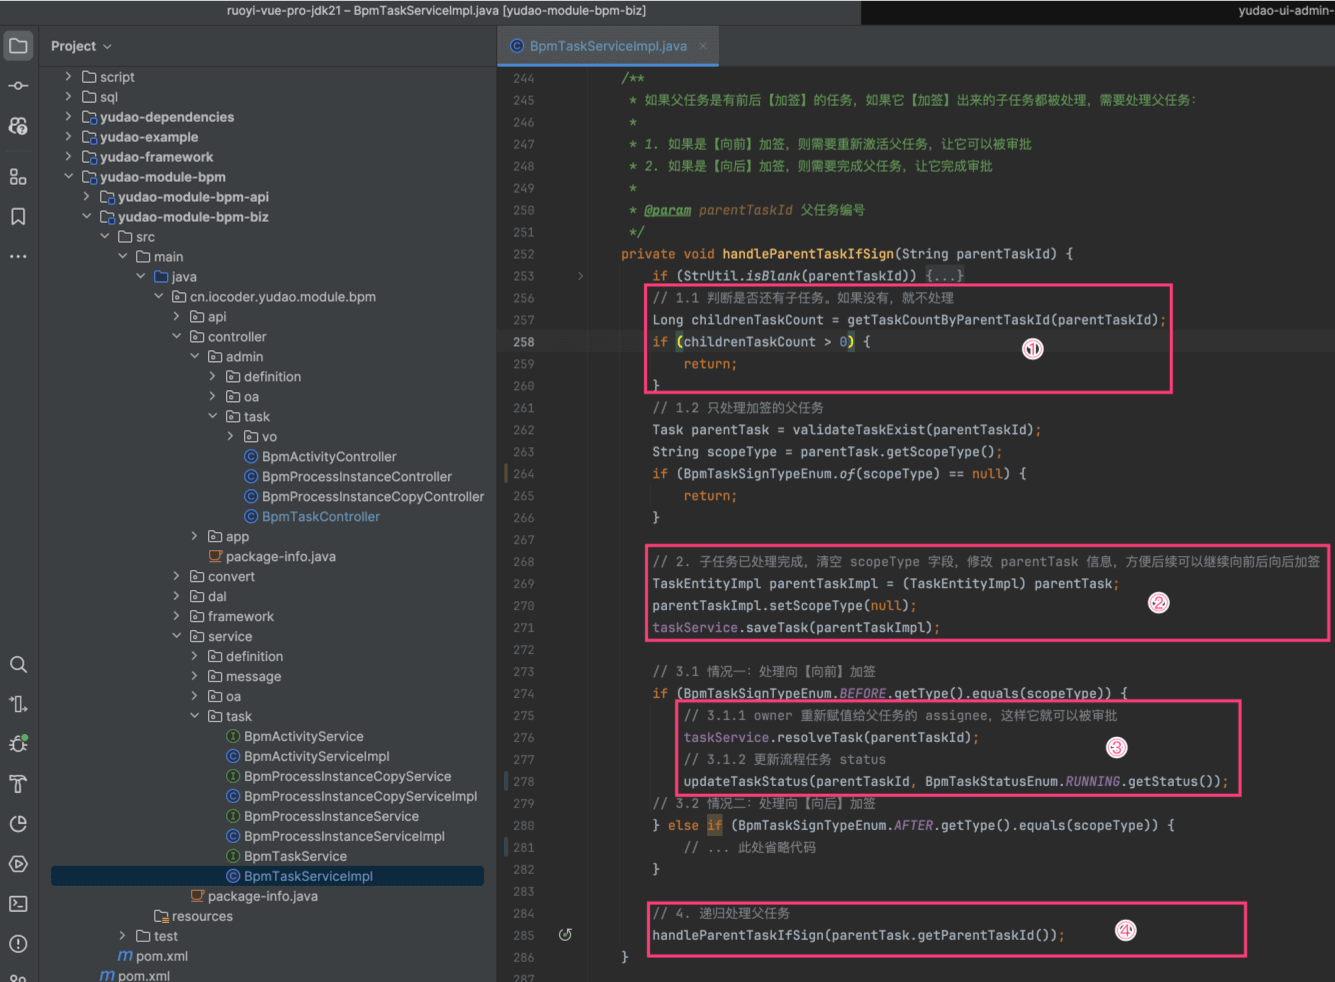The image size is (1335, 982).
Task: Open the Structure tool window icon
Action: coord(18,177)
